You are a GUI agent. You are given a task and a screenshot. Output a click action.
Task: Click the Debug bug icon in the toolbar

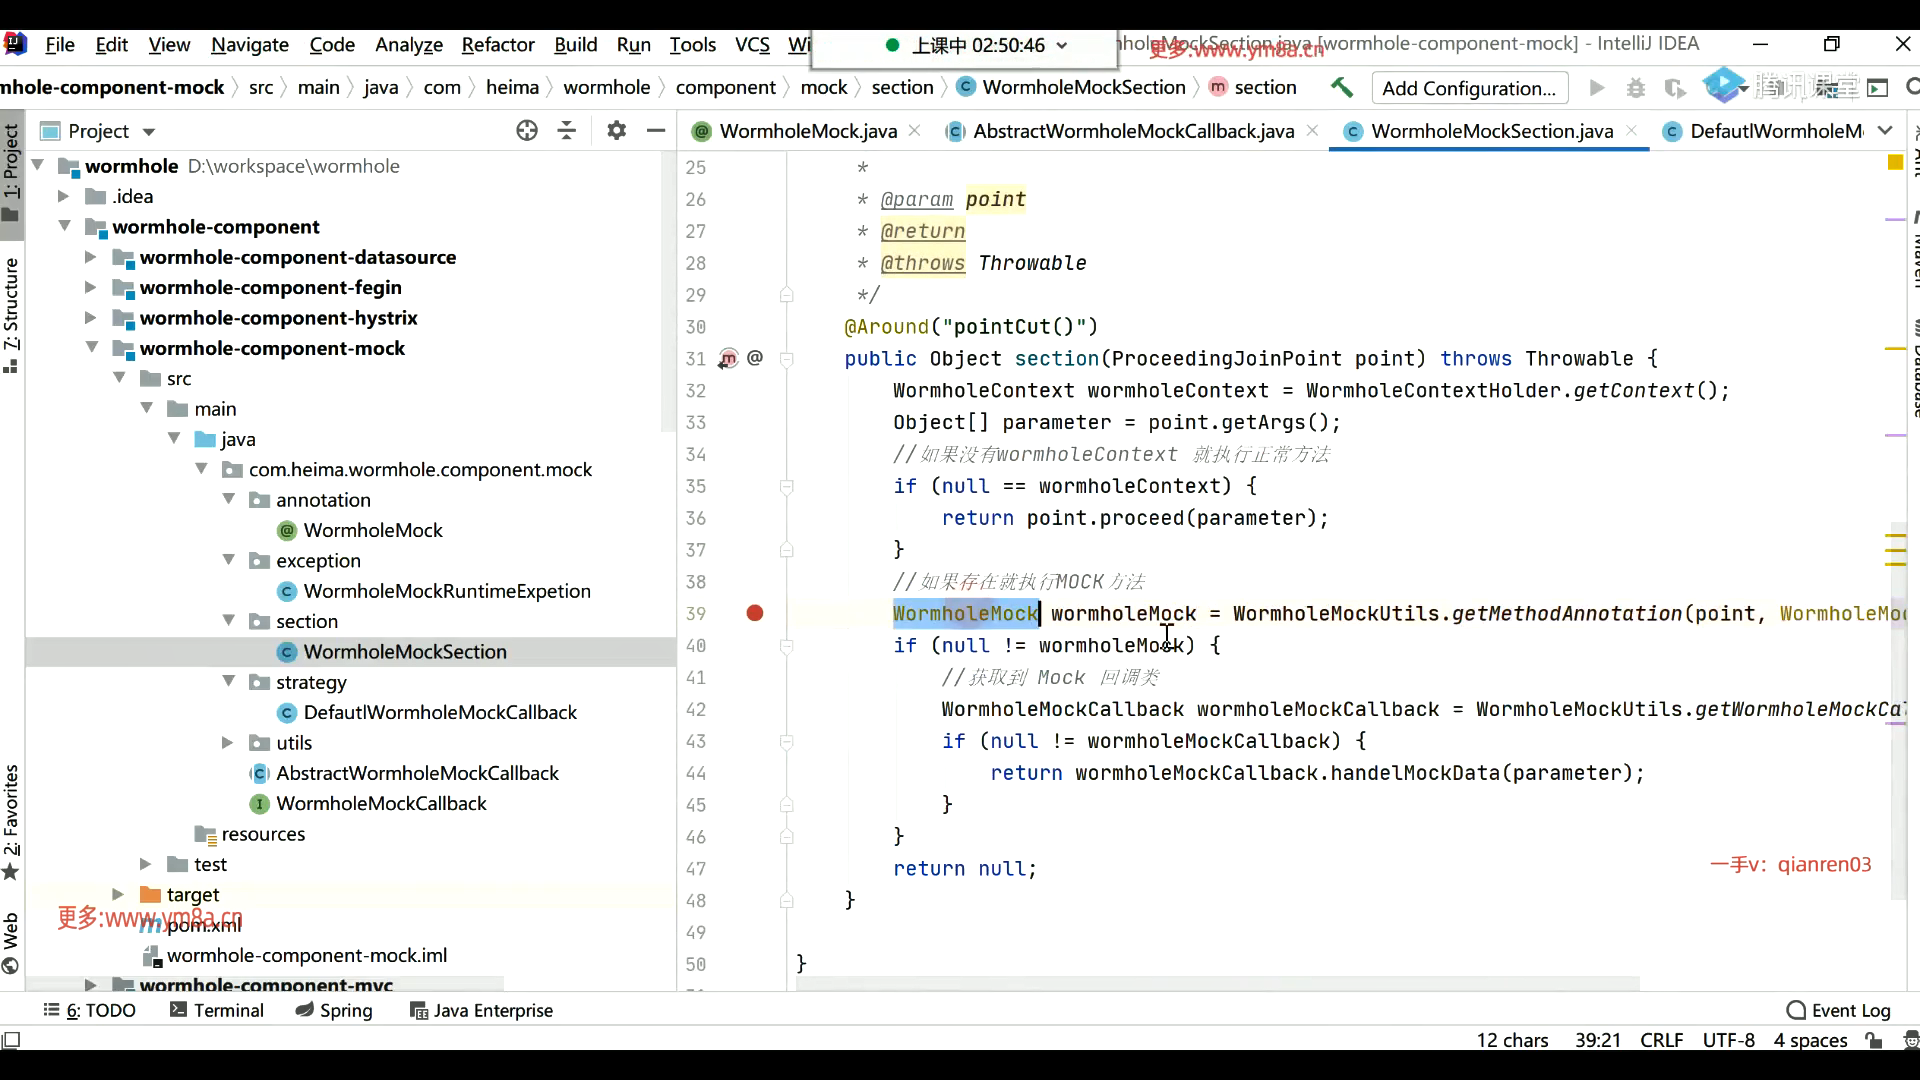pos(1636,88)
